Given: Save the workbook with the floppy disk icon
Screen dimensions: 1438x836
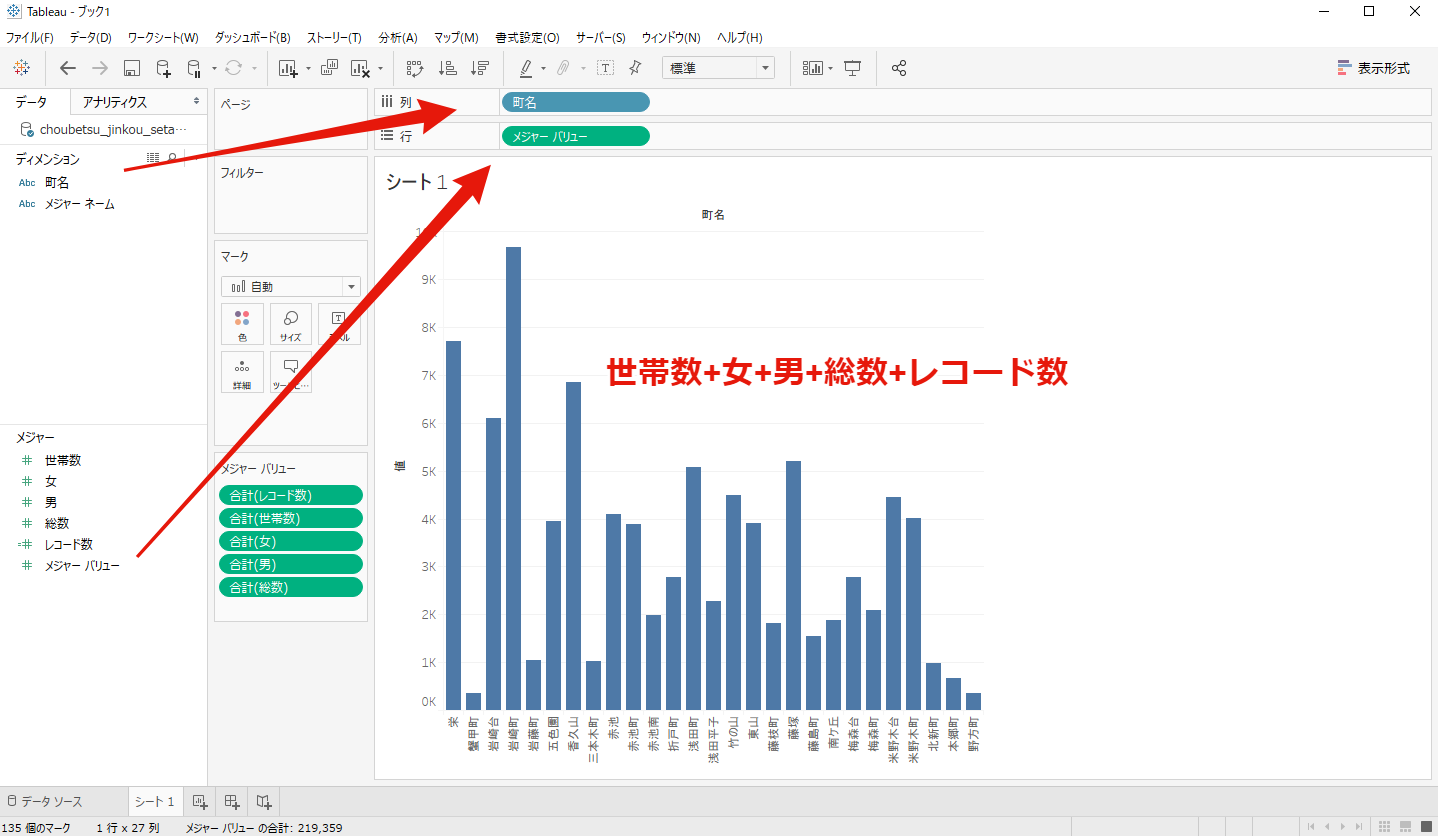Looking at the screenshot, I should point(131,68).
